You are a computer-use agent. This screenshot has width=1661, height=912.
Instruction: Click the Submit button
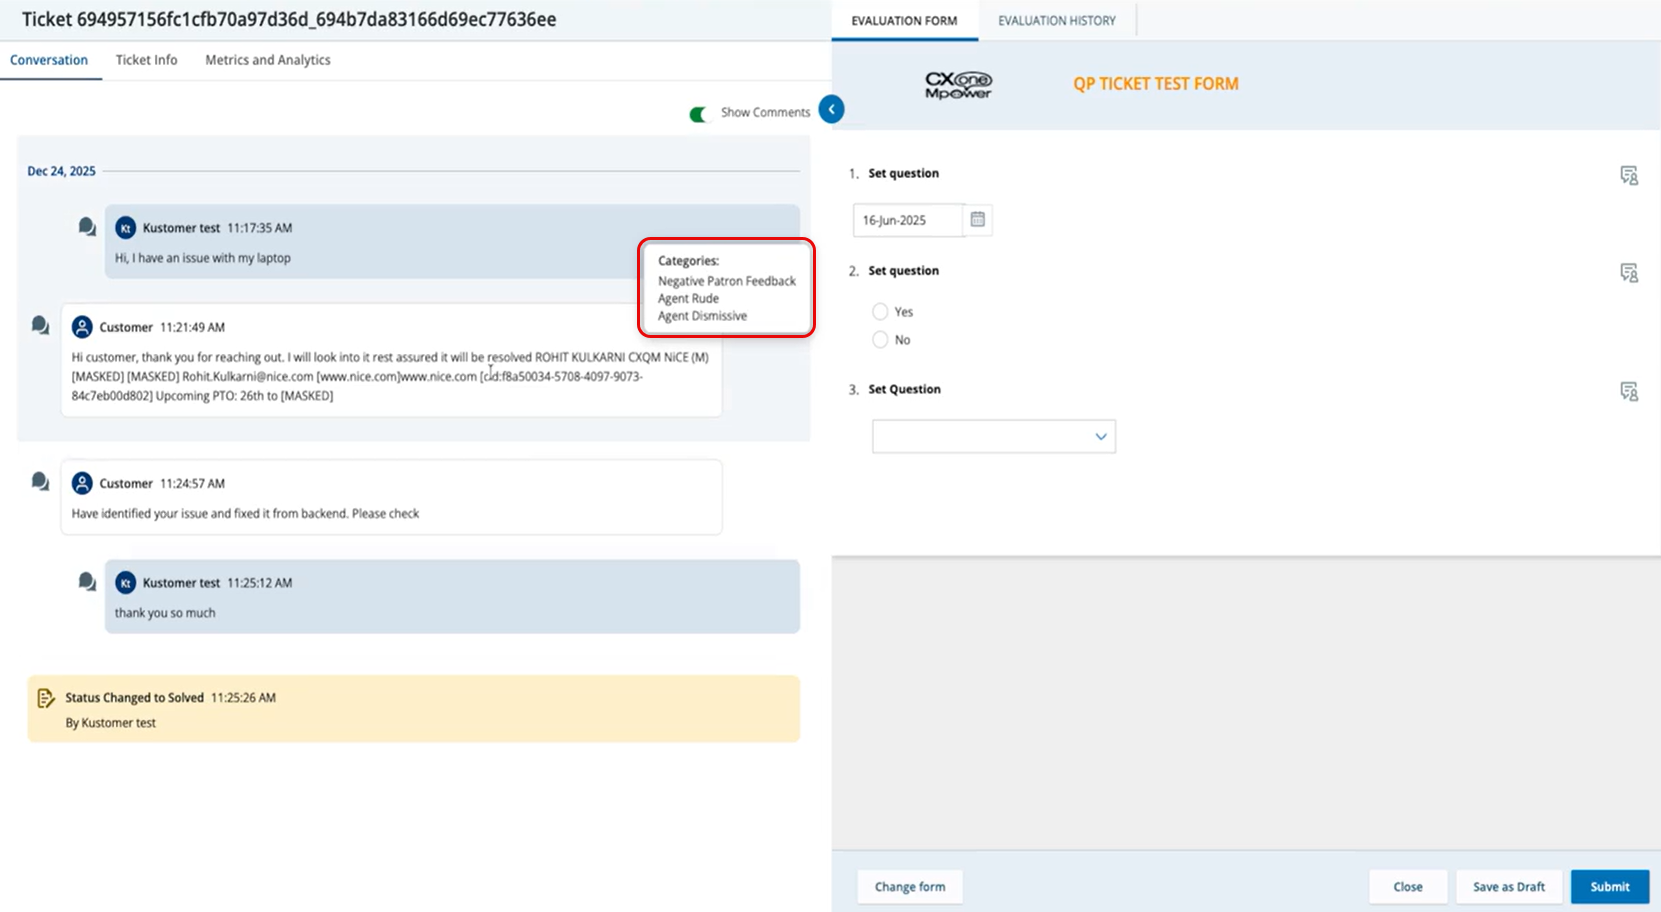(1609, 887)
